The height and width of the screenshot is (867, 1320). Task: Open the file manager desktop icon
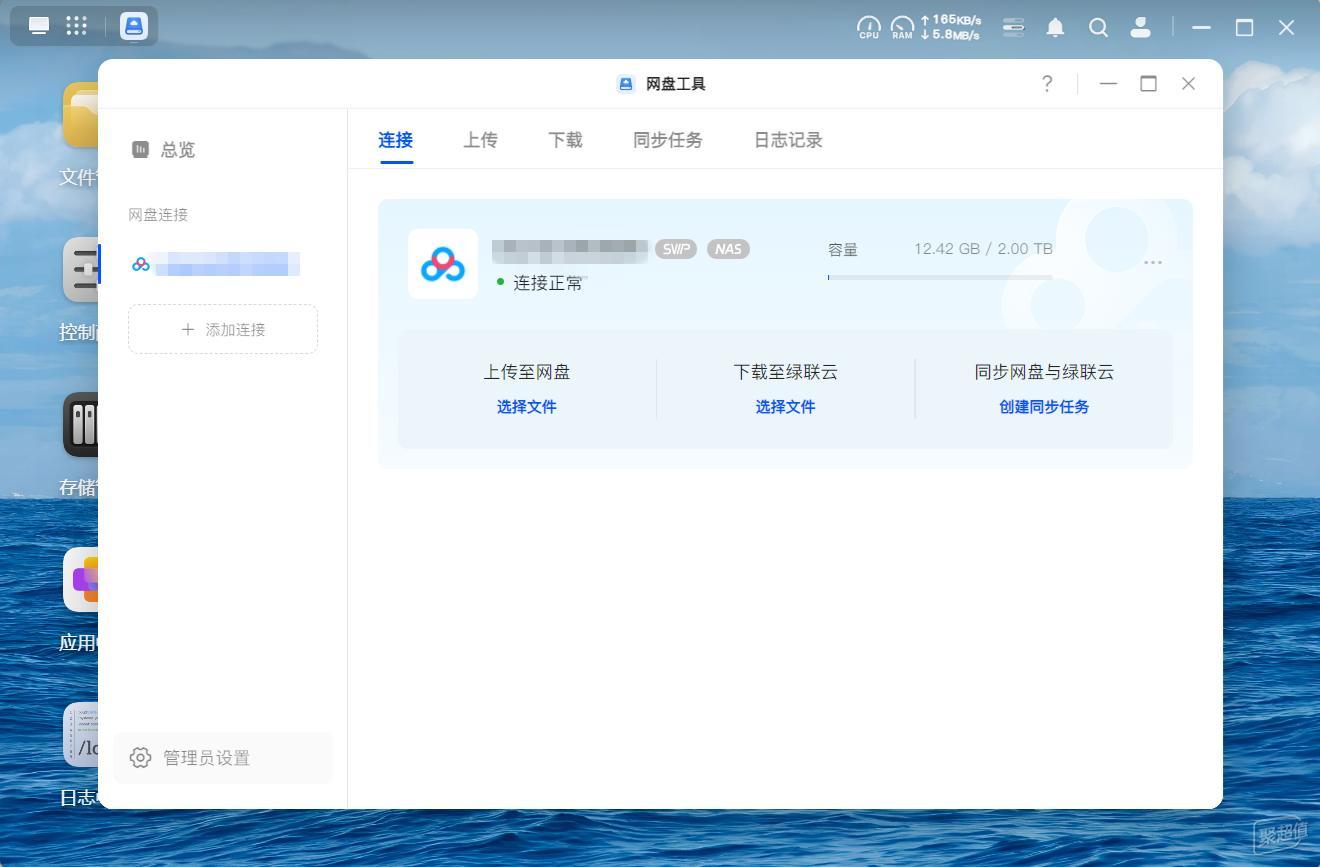click(x=80, y=115)
